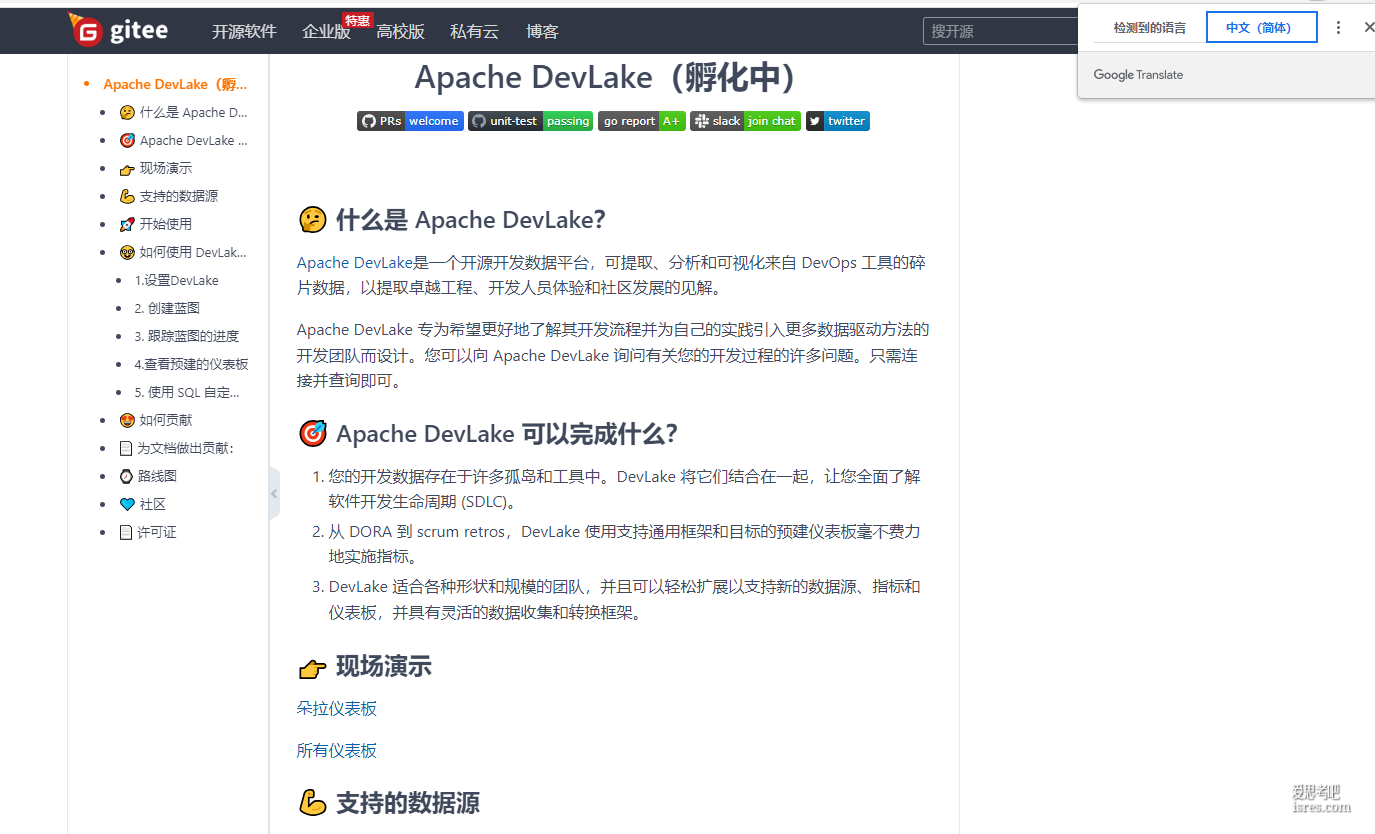Go to 如何贡献 outline item
The width and height of the screenshot is (1375, 834).
tap(156, 420)
